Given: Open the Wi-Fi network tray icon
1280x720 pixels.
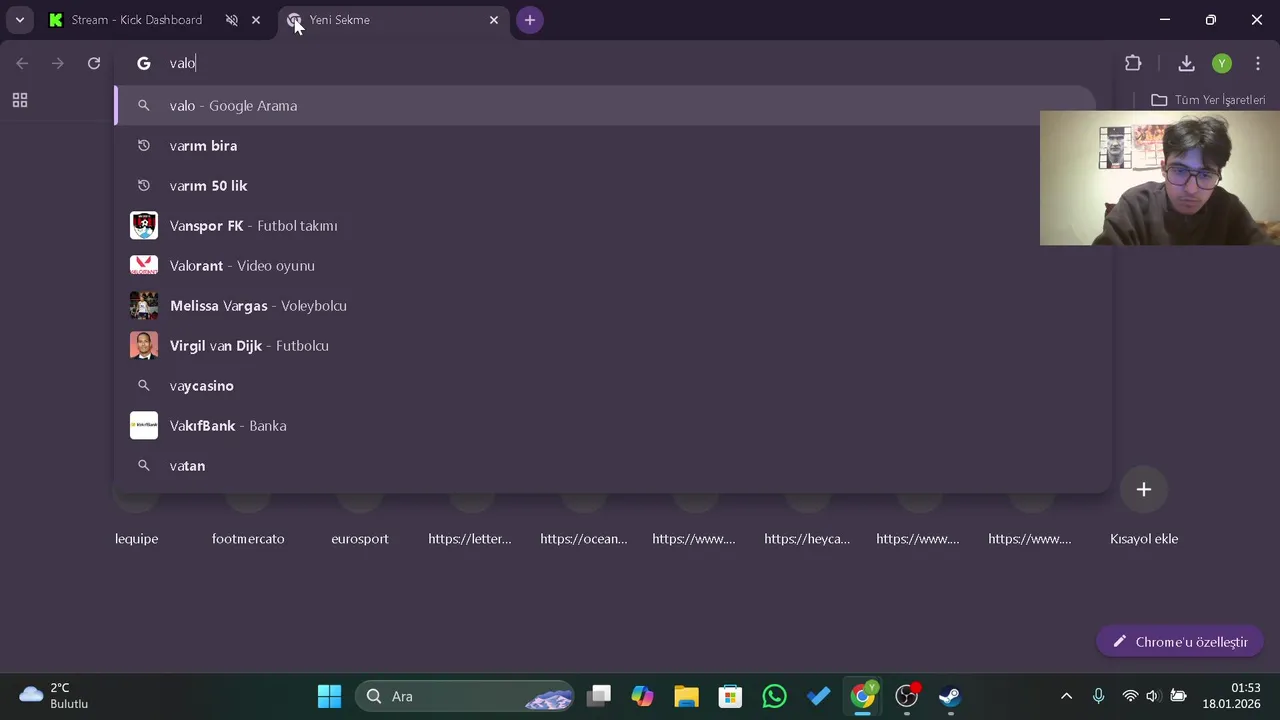Looking at the screenshot, I should (1130, 696).
